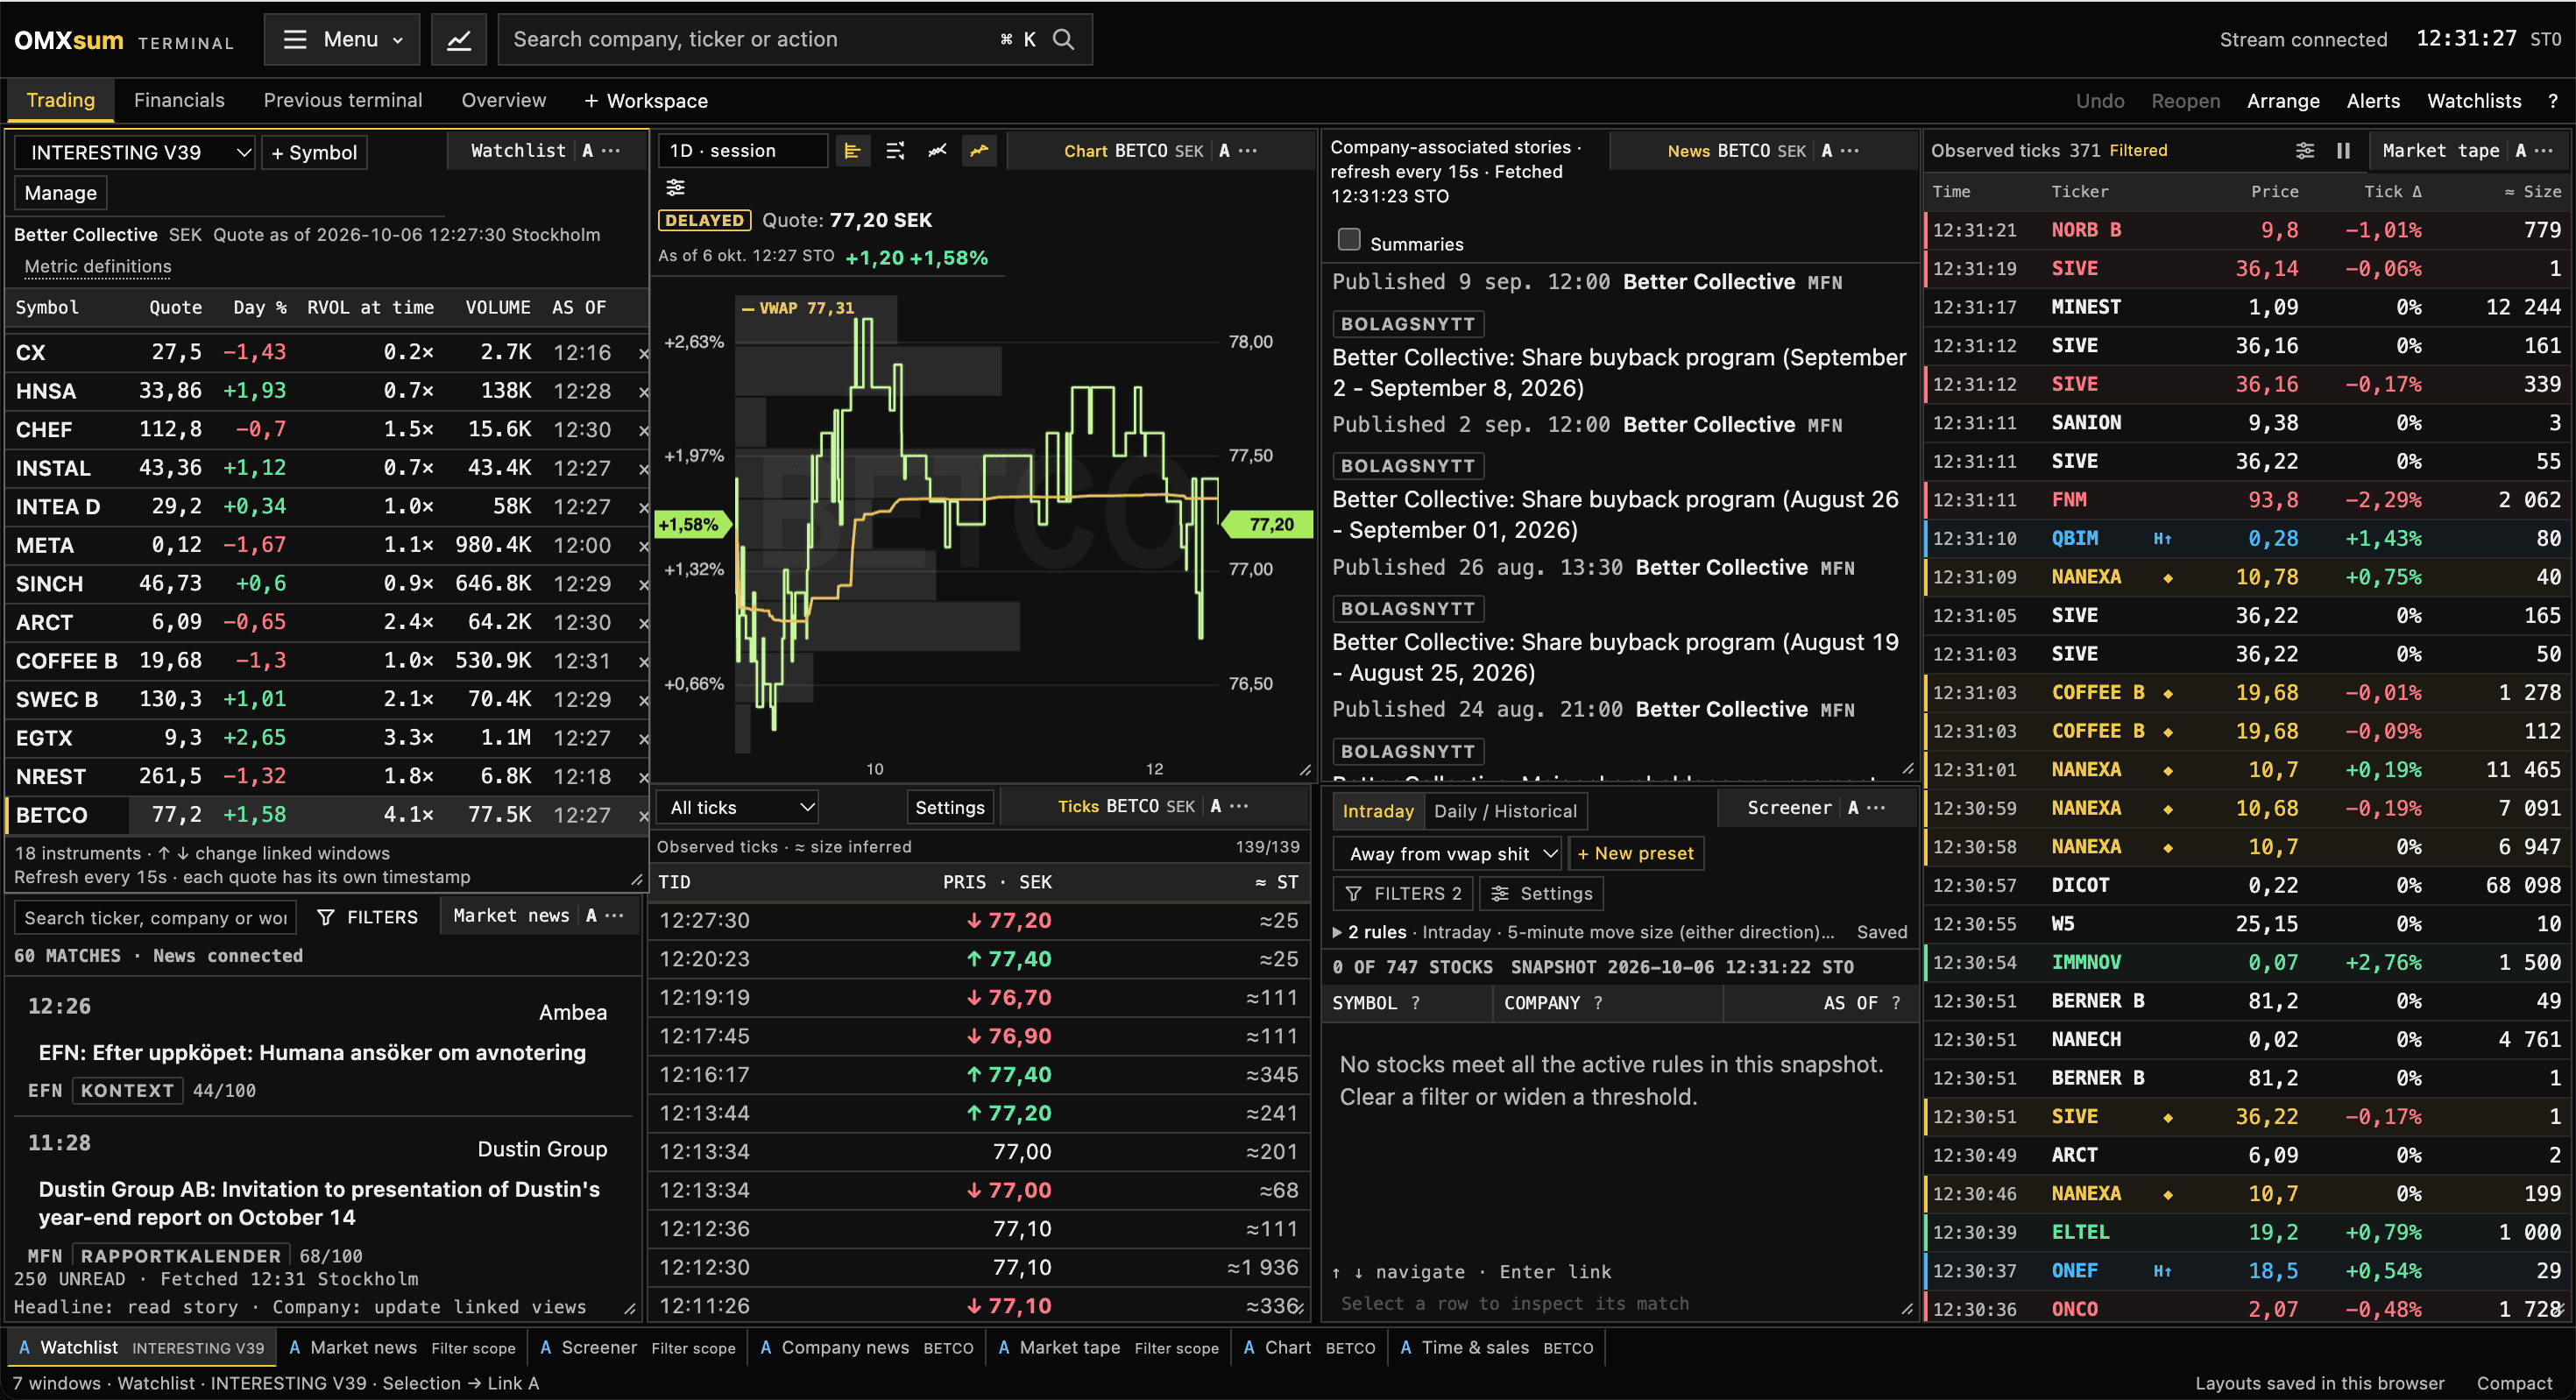
Task: Click the + Symbol button
Action: 314,152
